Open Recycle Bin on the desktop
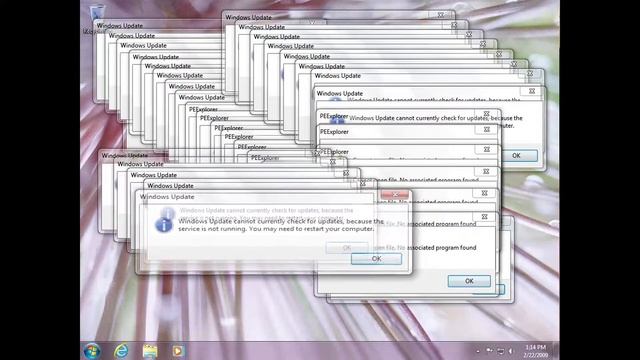 point(96,16)
